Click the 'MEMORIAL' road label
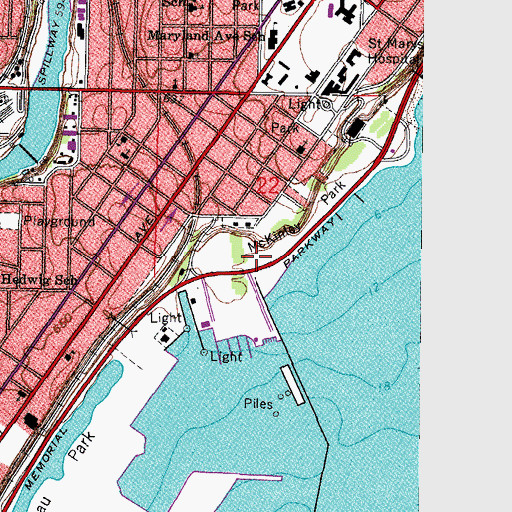 (46, 459)
